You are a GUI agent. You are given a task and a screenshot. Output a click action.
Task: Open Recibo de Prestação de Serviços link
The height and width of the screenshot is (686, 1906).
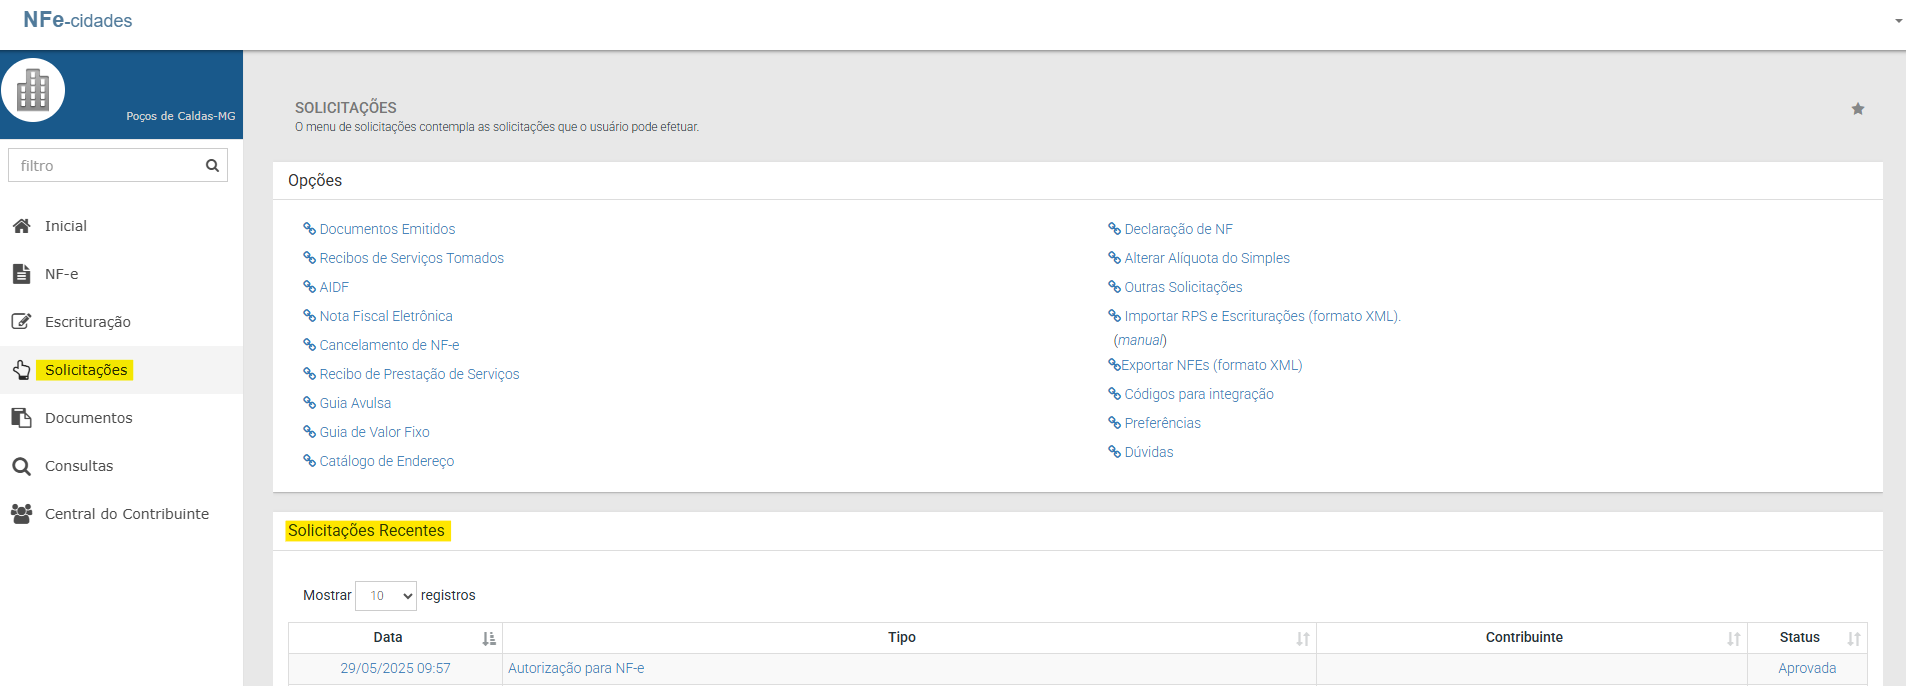(419, 374)
